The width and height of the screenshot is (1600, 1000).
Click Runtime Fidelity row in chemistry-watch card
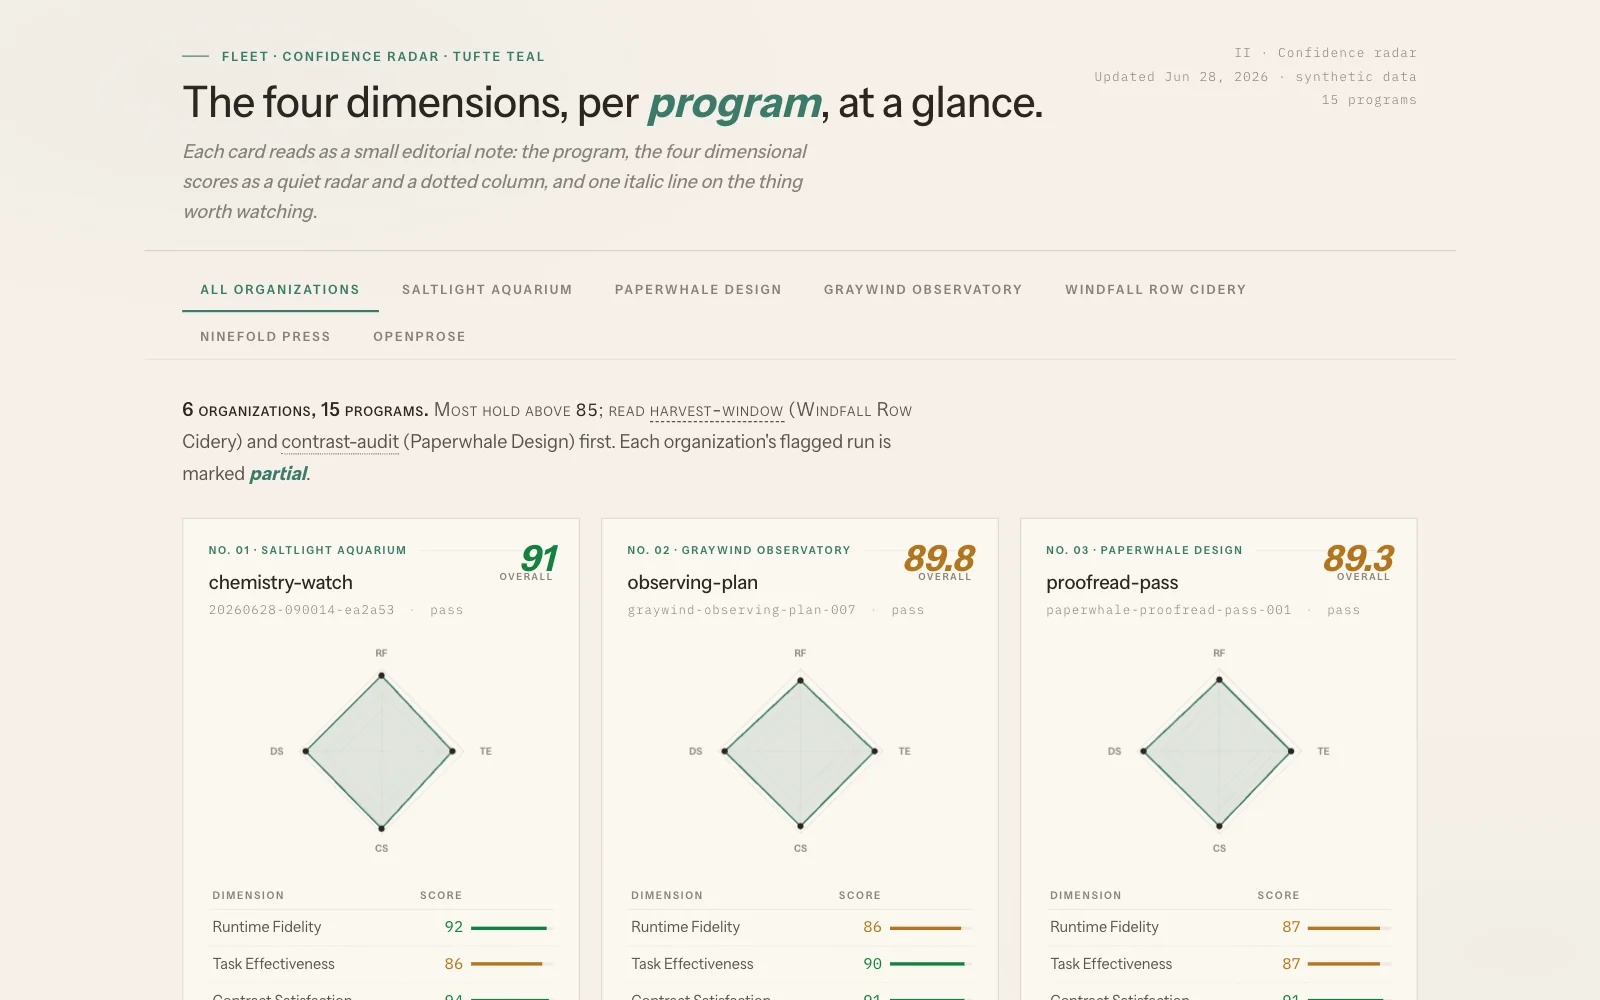coord(381,927)
